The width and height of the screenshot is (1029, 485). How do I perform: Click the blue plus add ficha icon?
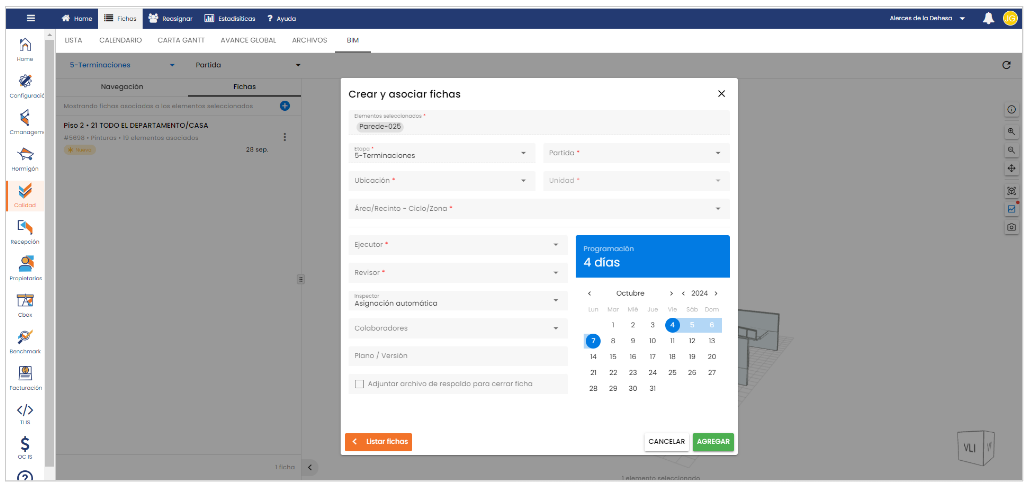click(285, 106)
